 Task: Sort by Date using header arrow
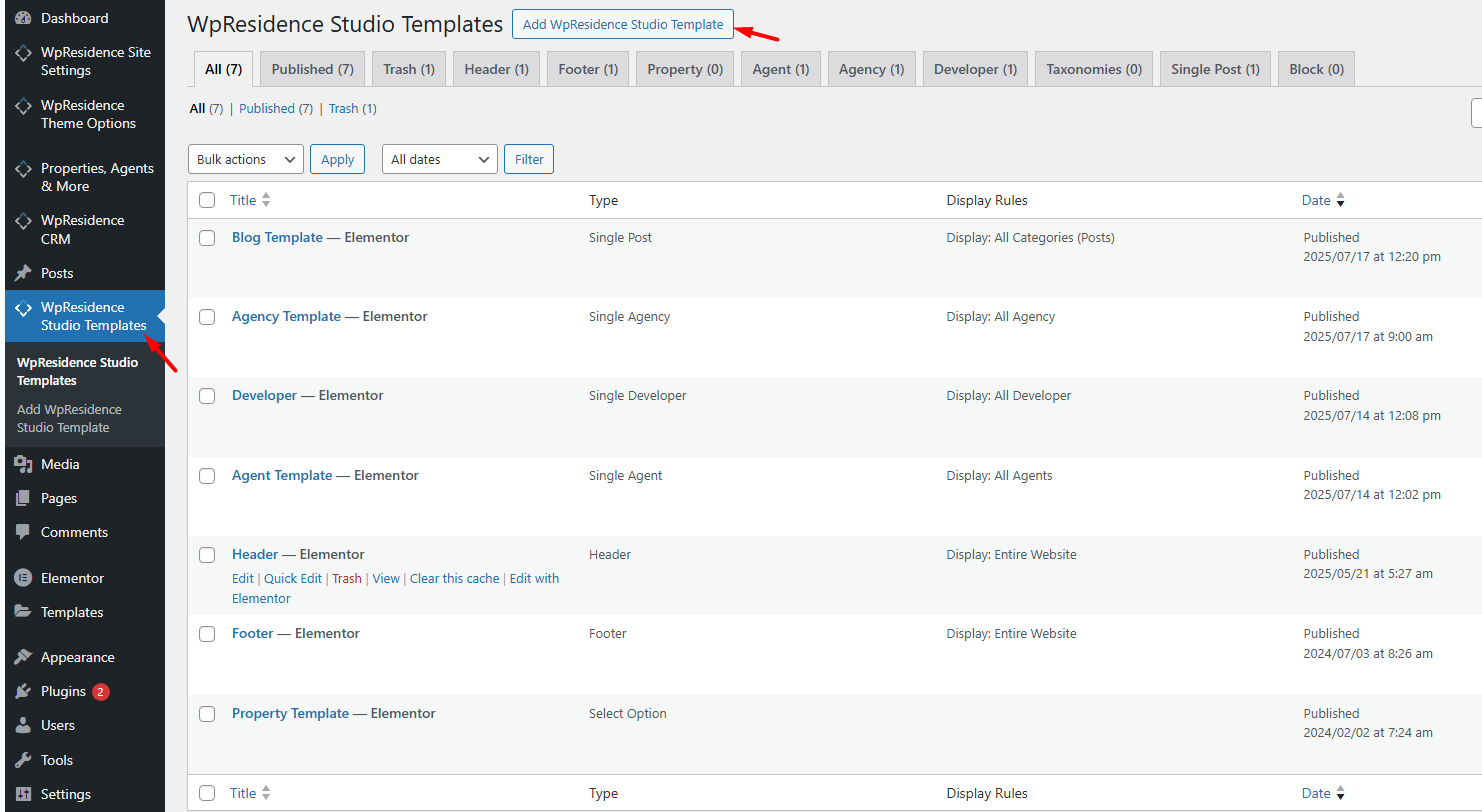click(1340, 201)
